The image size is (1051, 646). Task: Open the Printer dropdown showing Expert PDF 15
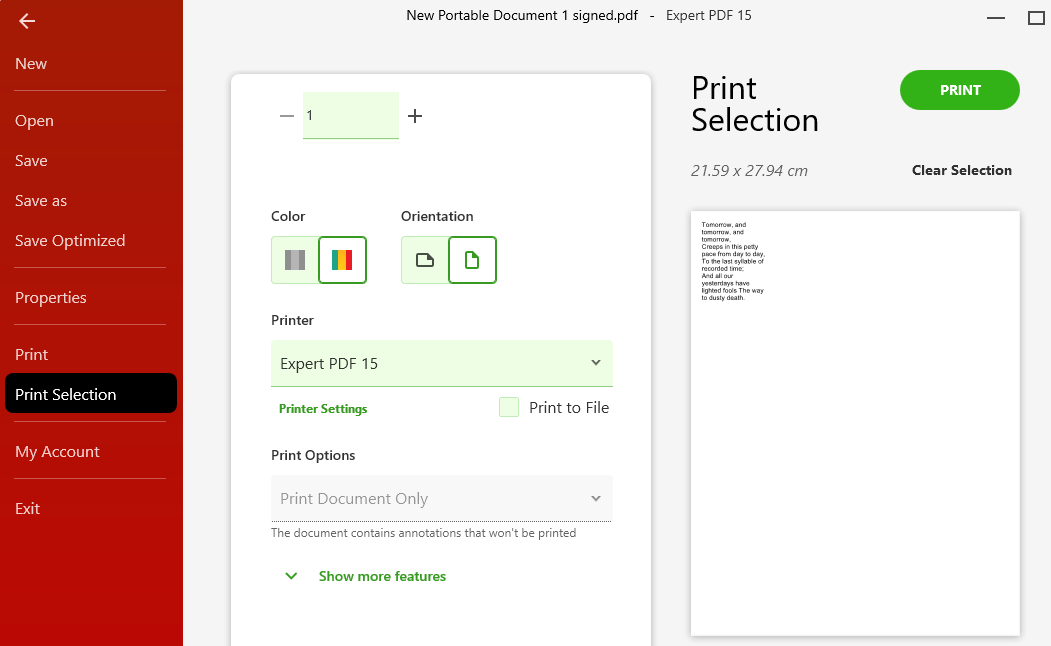click(x=442, y=363)
